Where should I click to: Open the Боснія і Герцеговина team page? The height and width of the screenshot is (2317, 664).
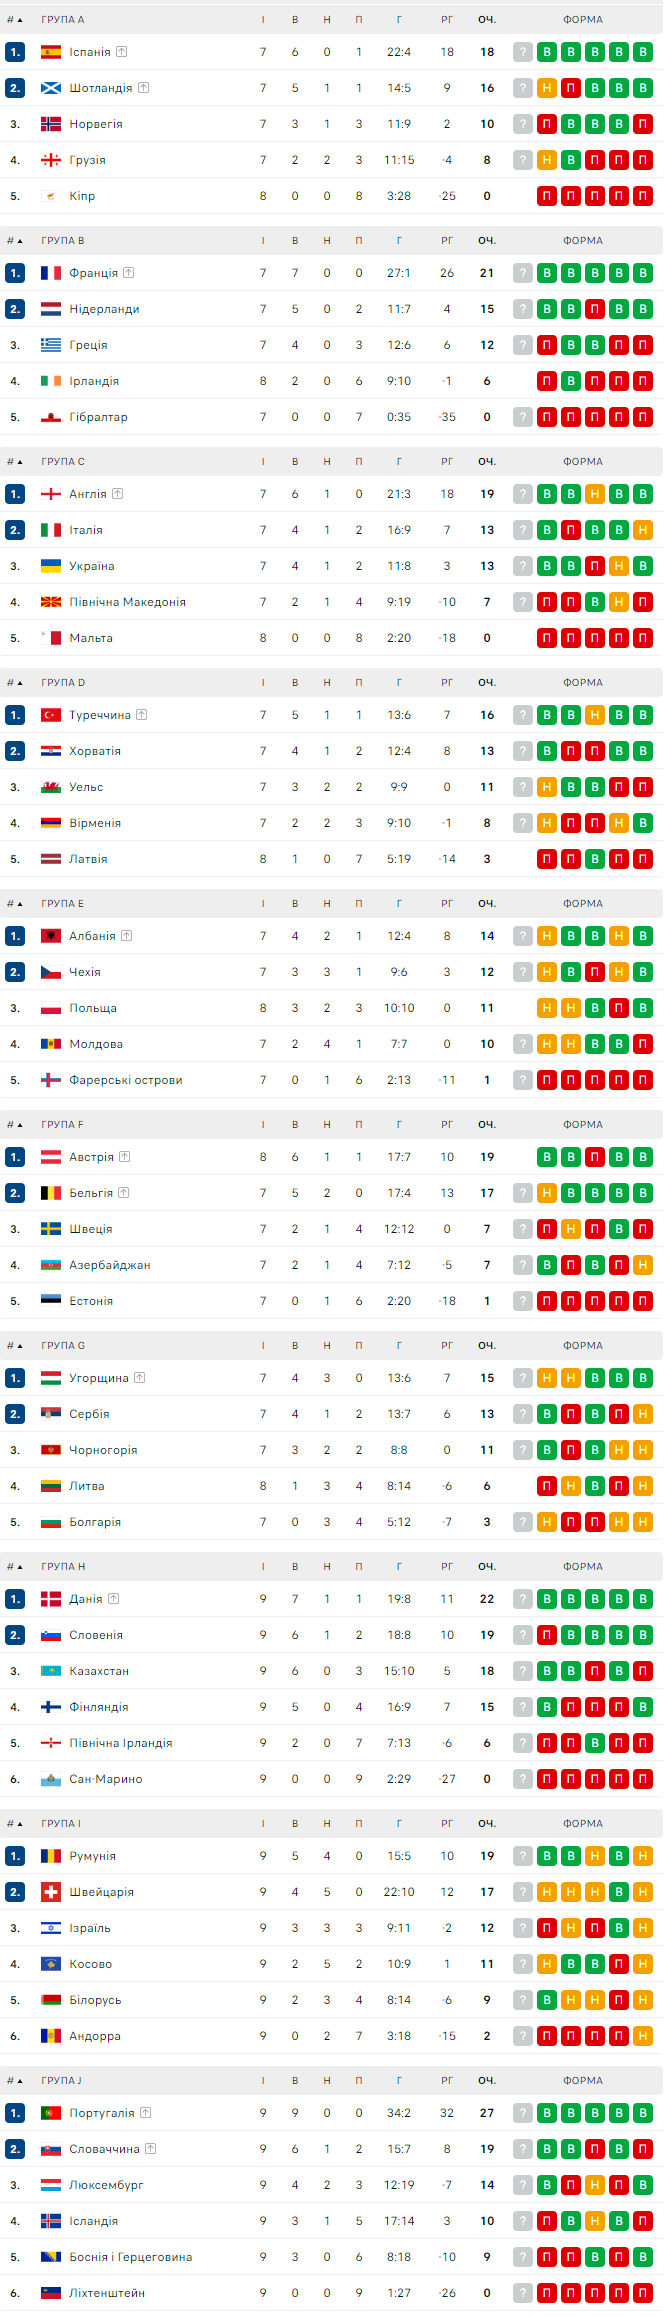point(130,2257)
